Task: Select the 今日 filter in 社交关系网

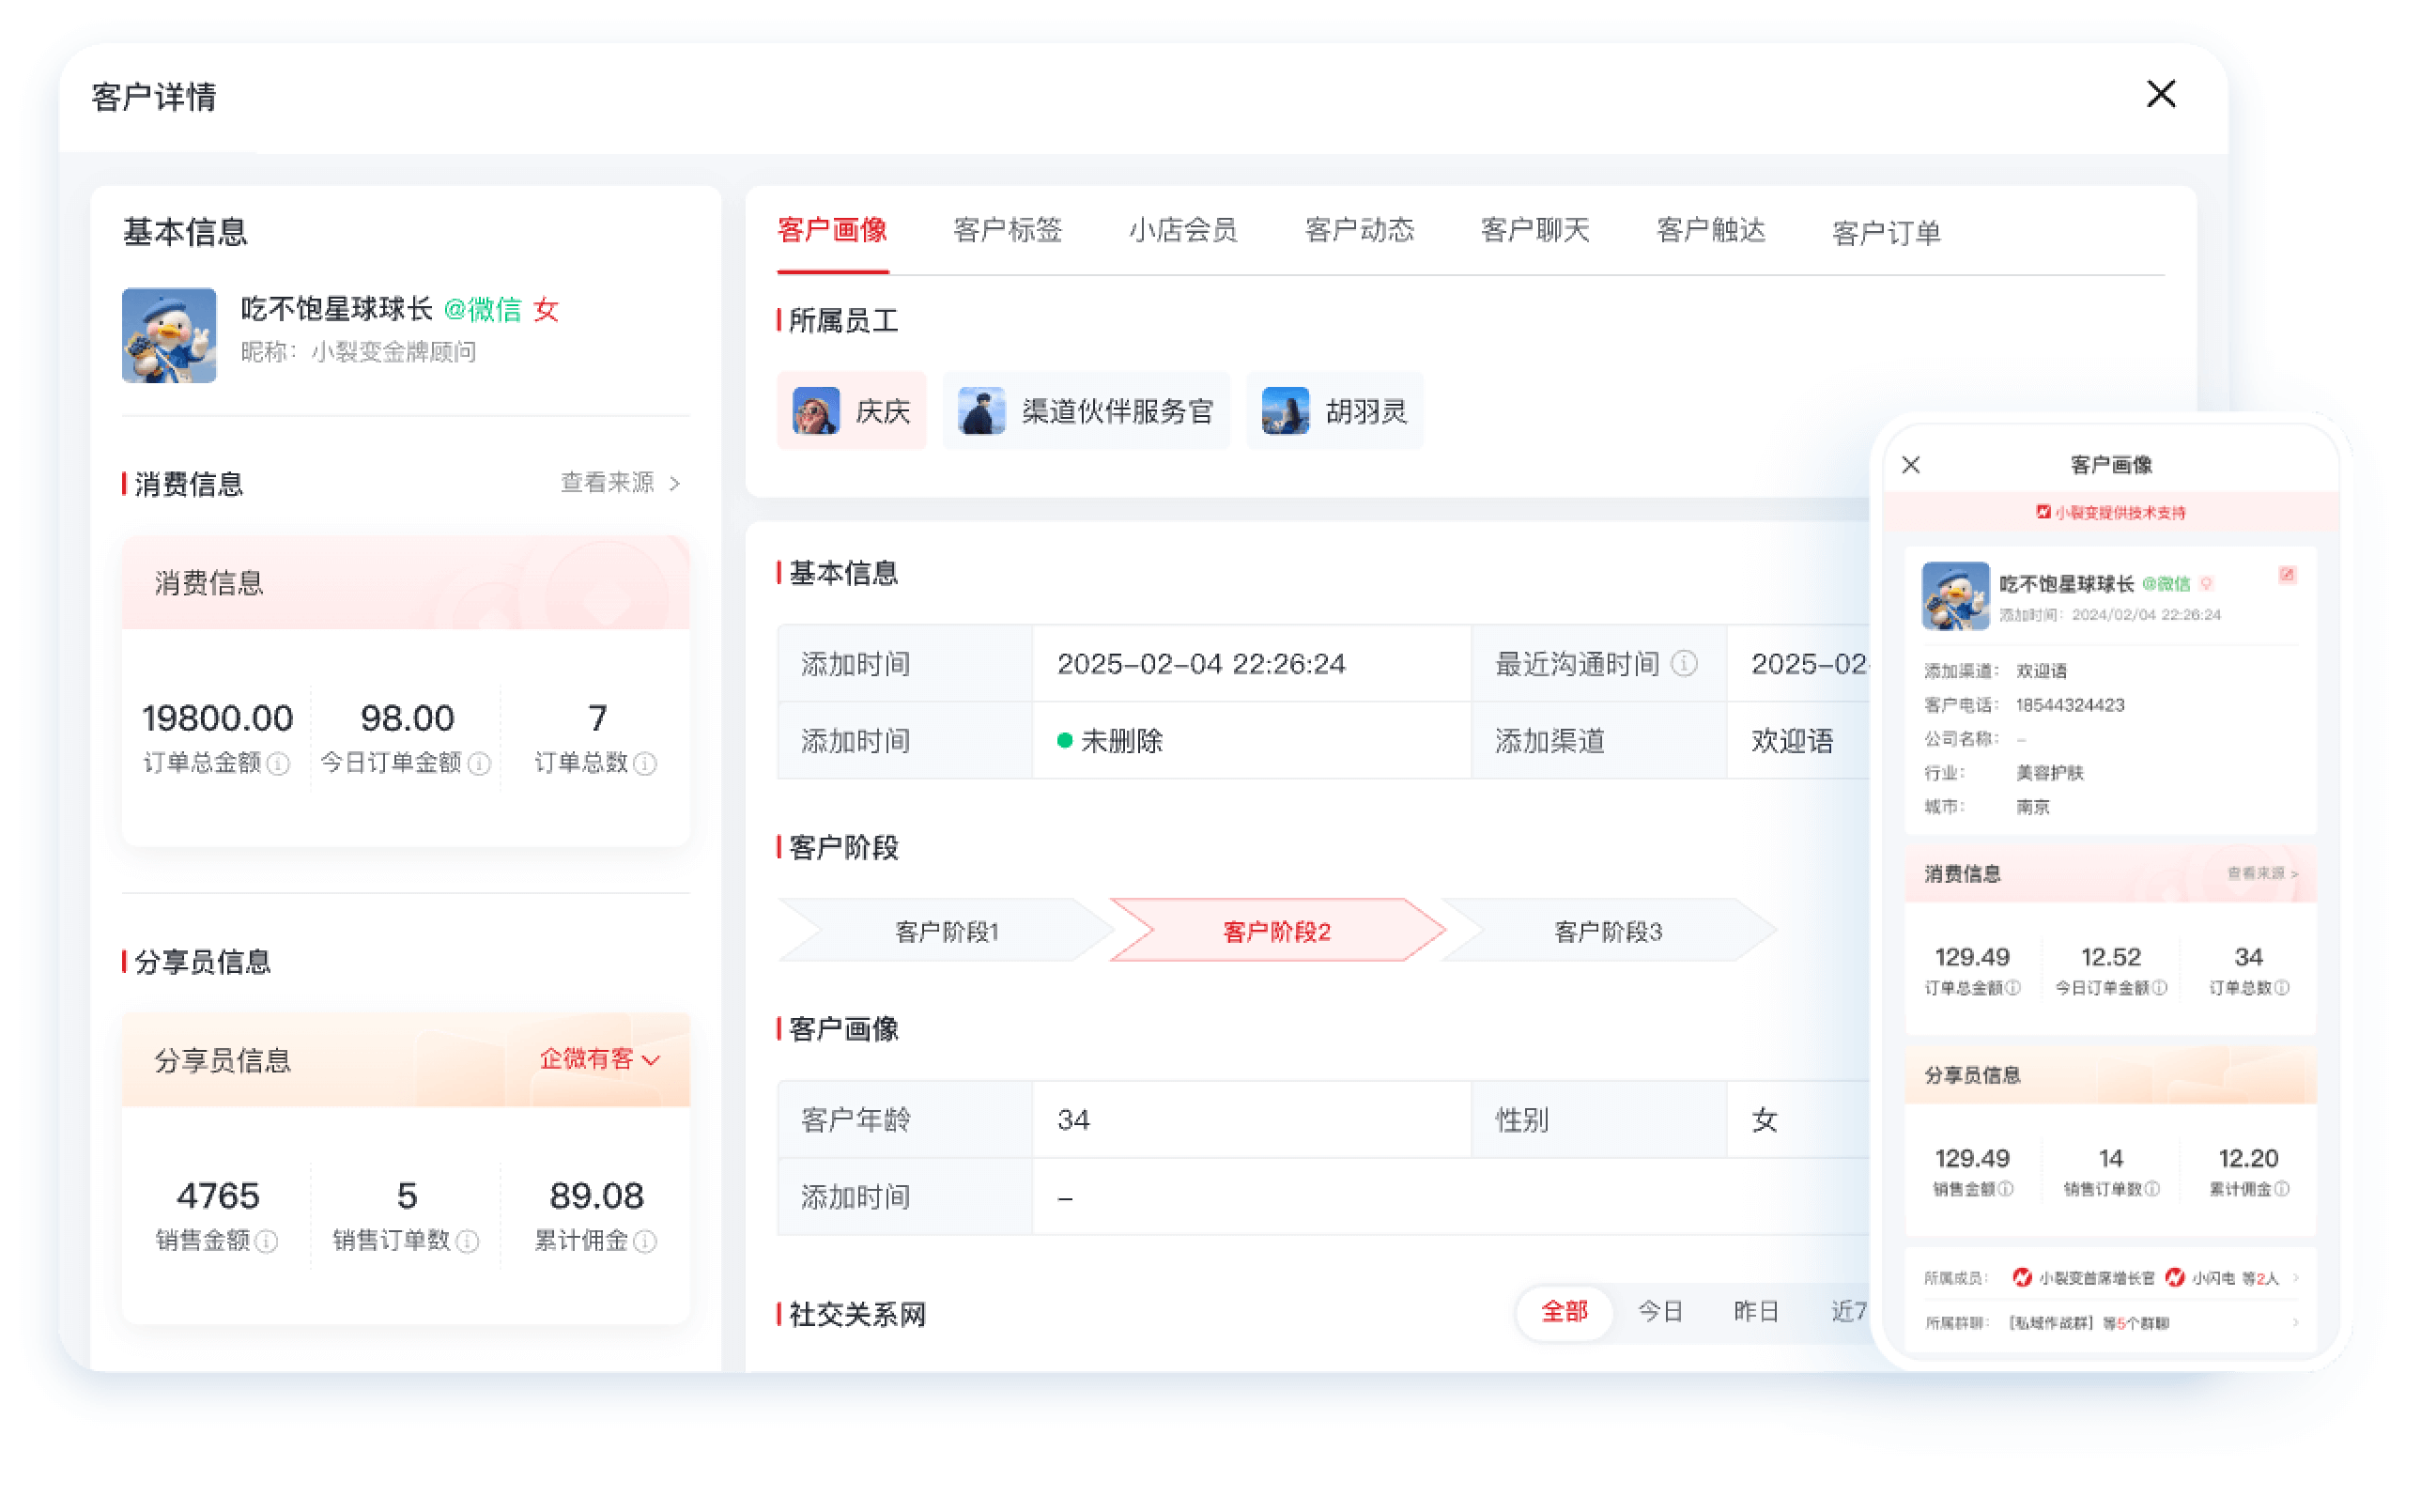Action: [x=1660, y=1311]
